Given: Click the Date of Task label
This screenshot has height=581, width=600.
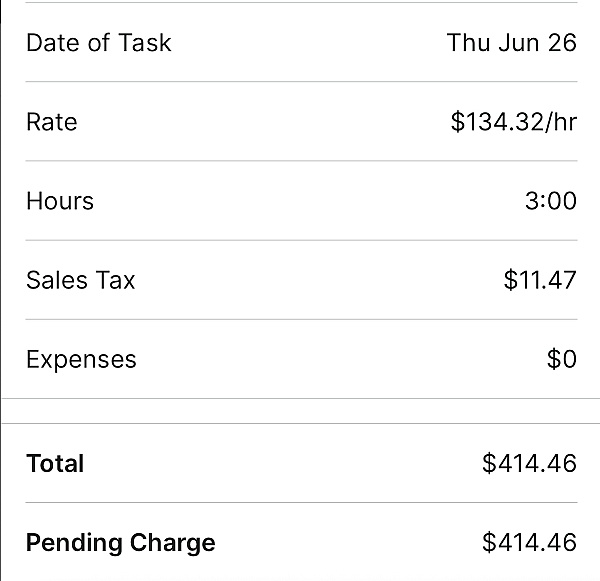Looking at the screenshot, I should (x=98, y=43).
